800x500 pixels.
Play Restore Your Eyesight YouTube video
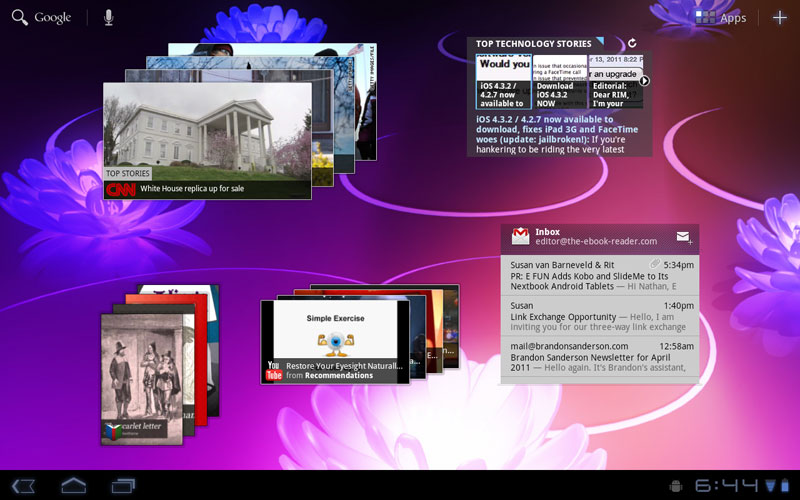pos(335,340)
